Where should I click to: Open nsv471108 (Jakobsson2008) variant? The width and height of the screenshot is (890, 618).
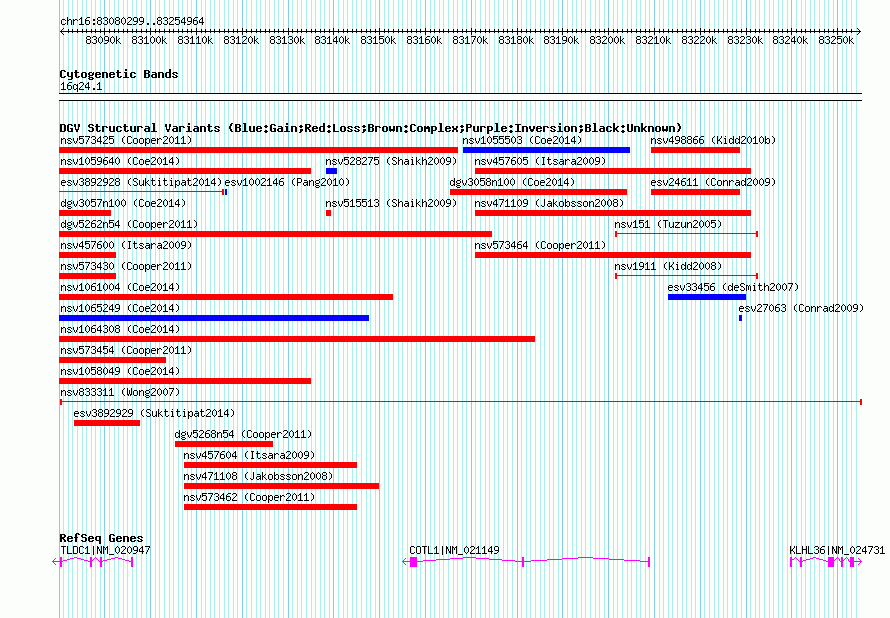(258, 476)
